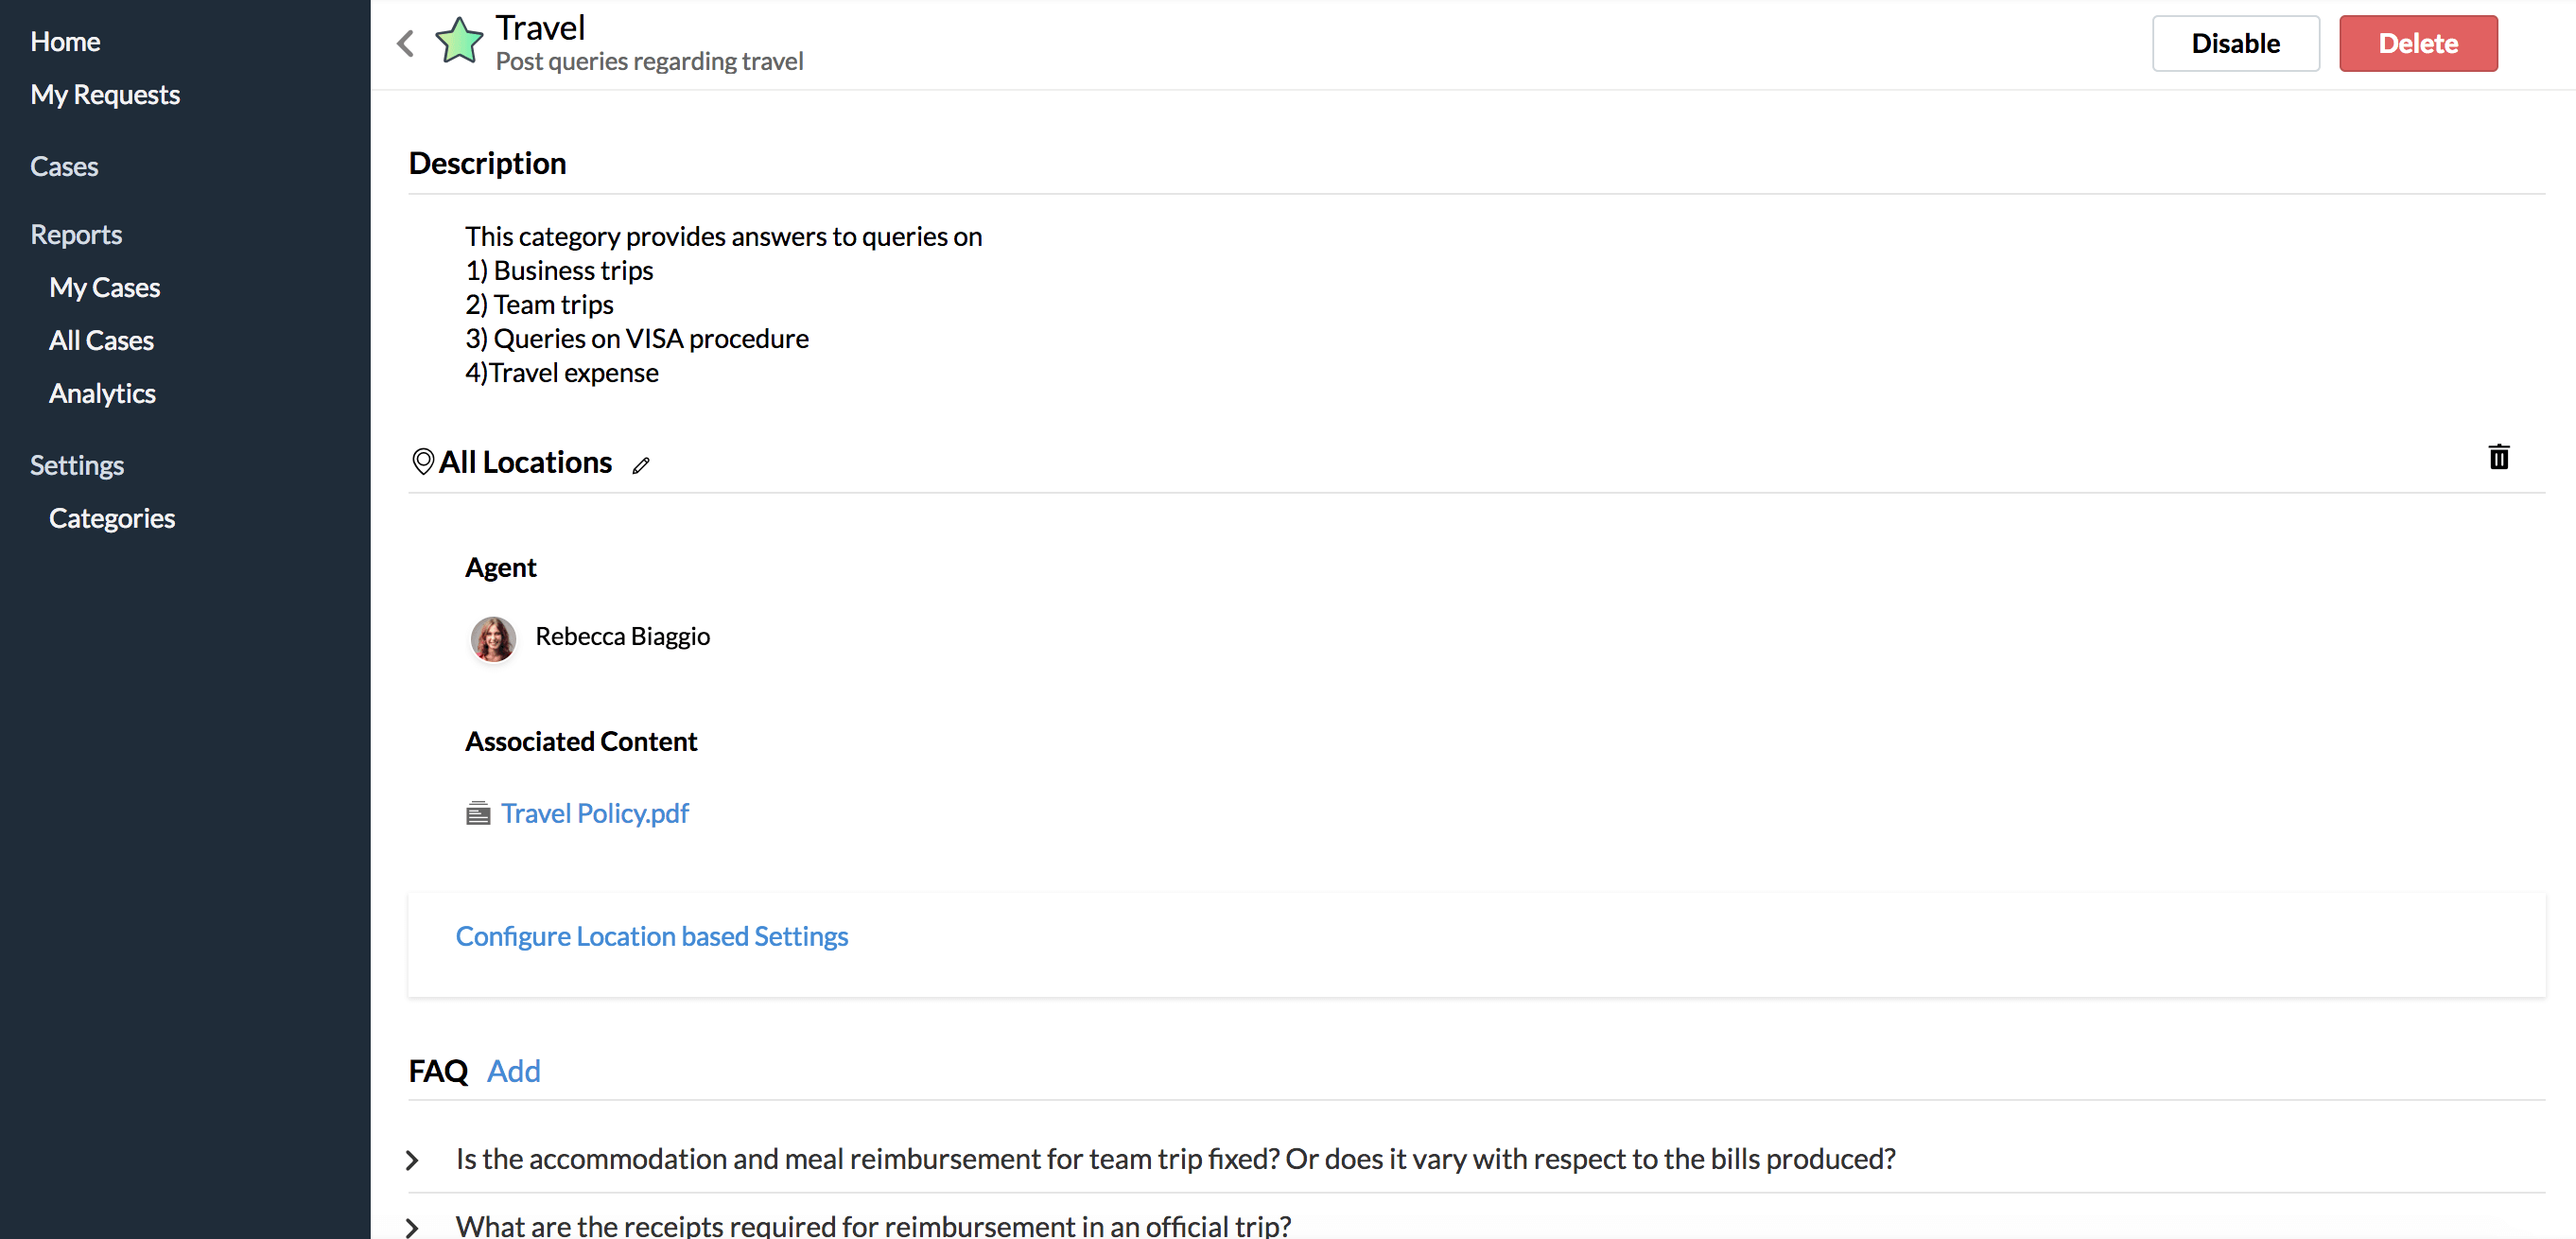
Task: Open the Travel Policy.pdf link
Action: pyautogui.click(x=595, y=813)
